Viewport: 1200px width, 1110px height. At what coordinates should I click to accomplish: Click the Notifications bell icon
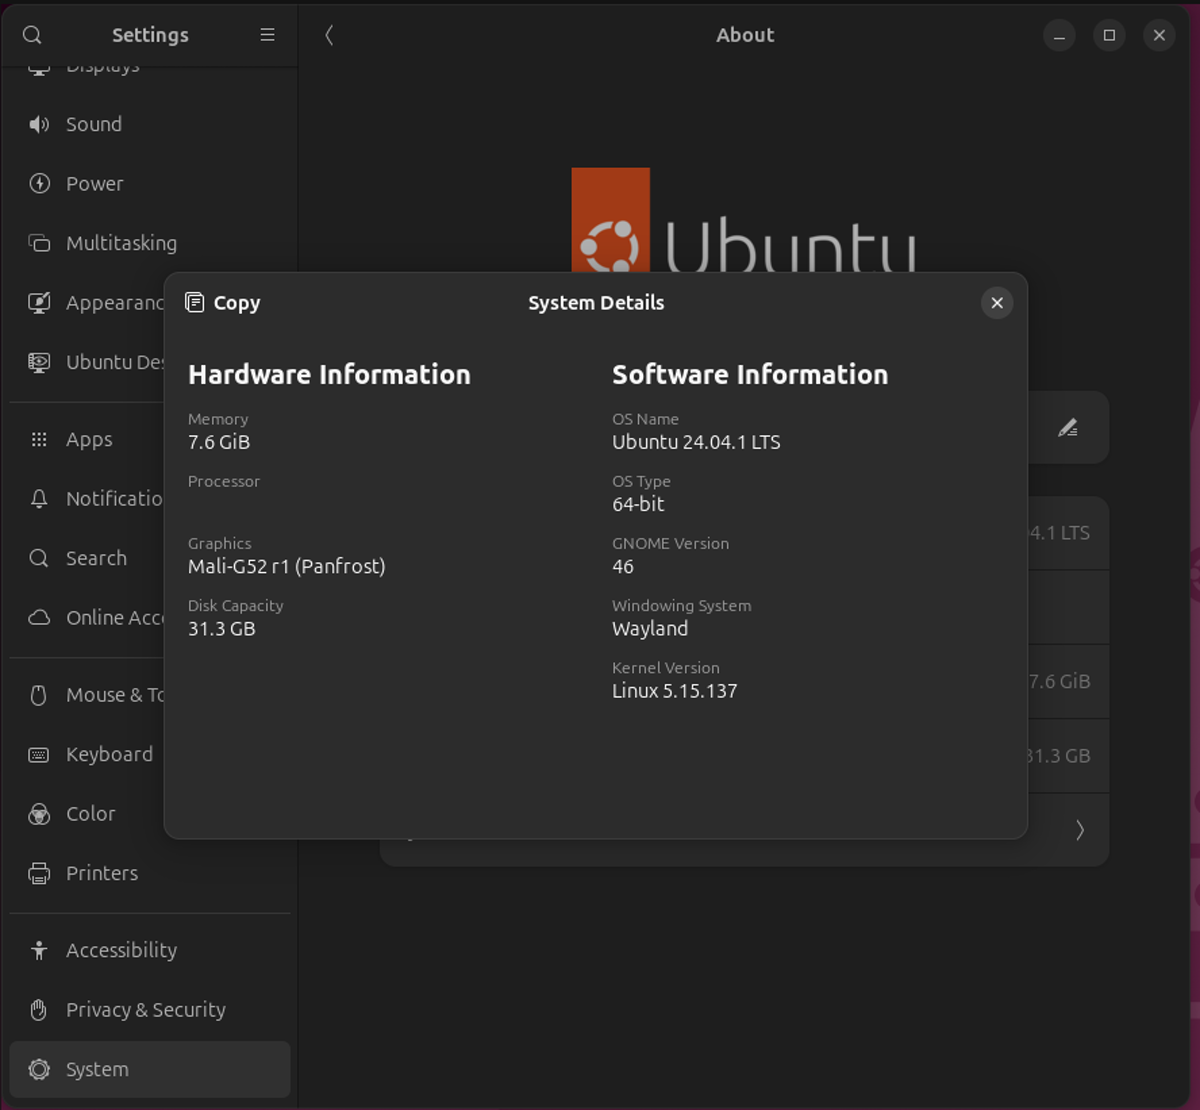39,499
